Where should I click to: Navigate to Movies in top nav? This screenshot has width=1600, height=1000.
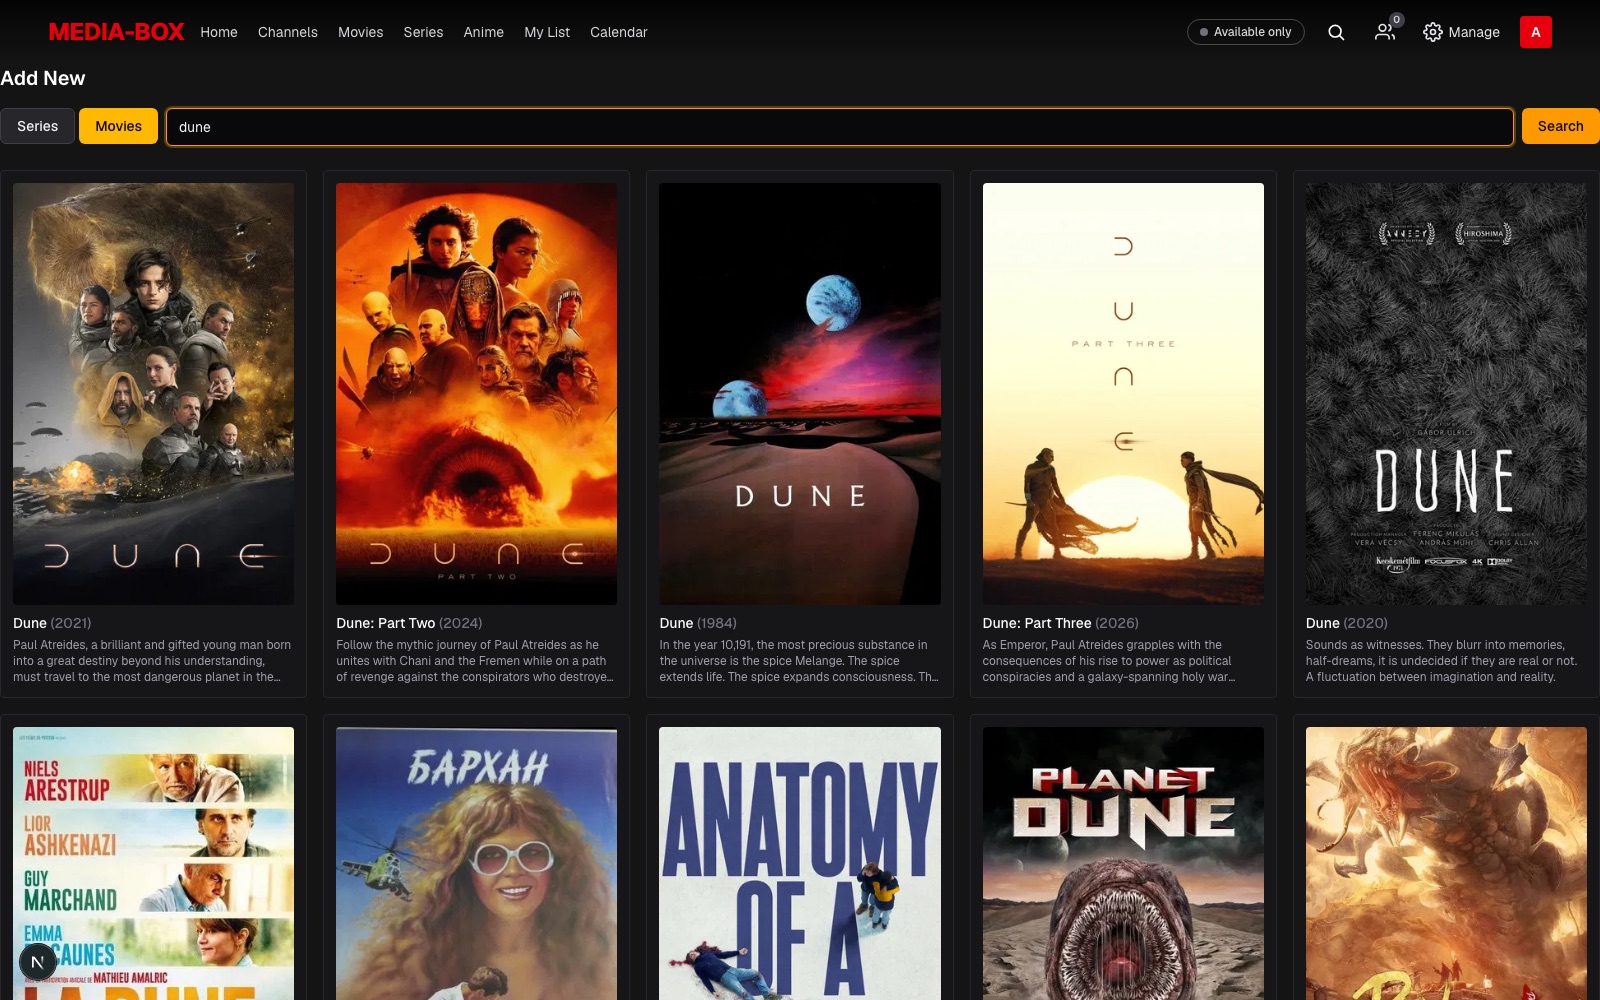pyautogui.click(x=361, y=32)
